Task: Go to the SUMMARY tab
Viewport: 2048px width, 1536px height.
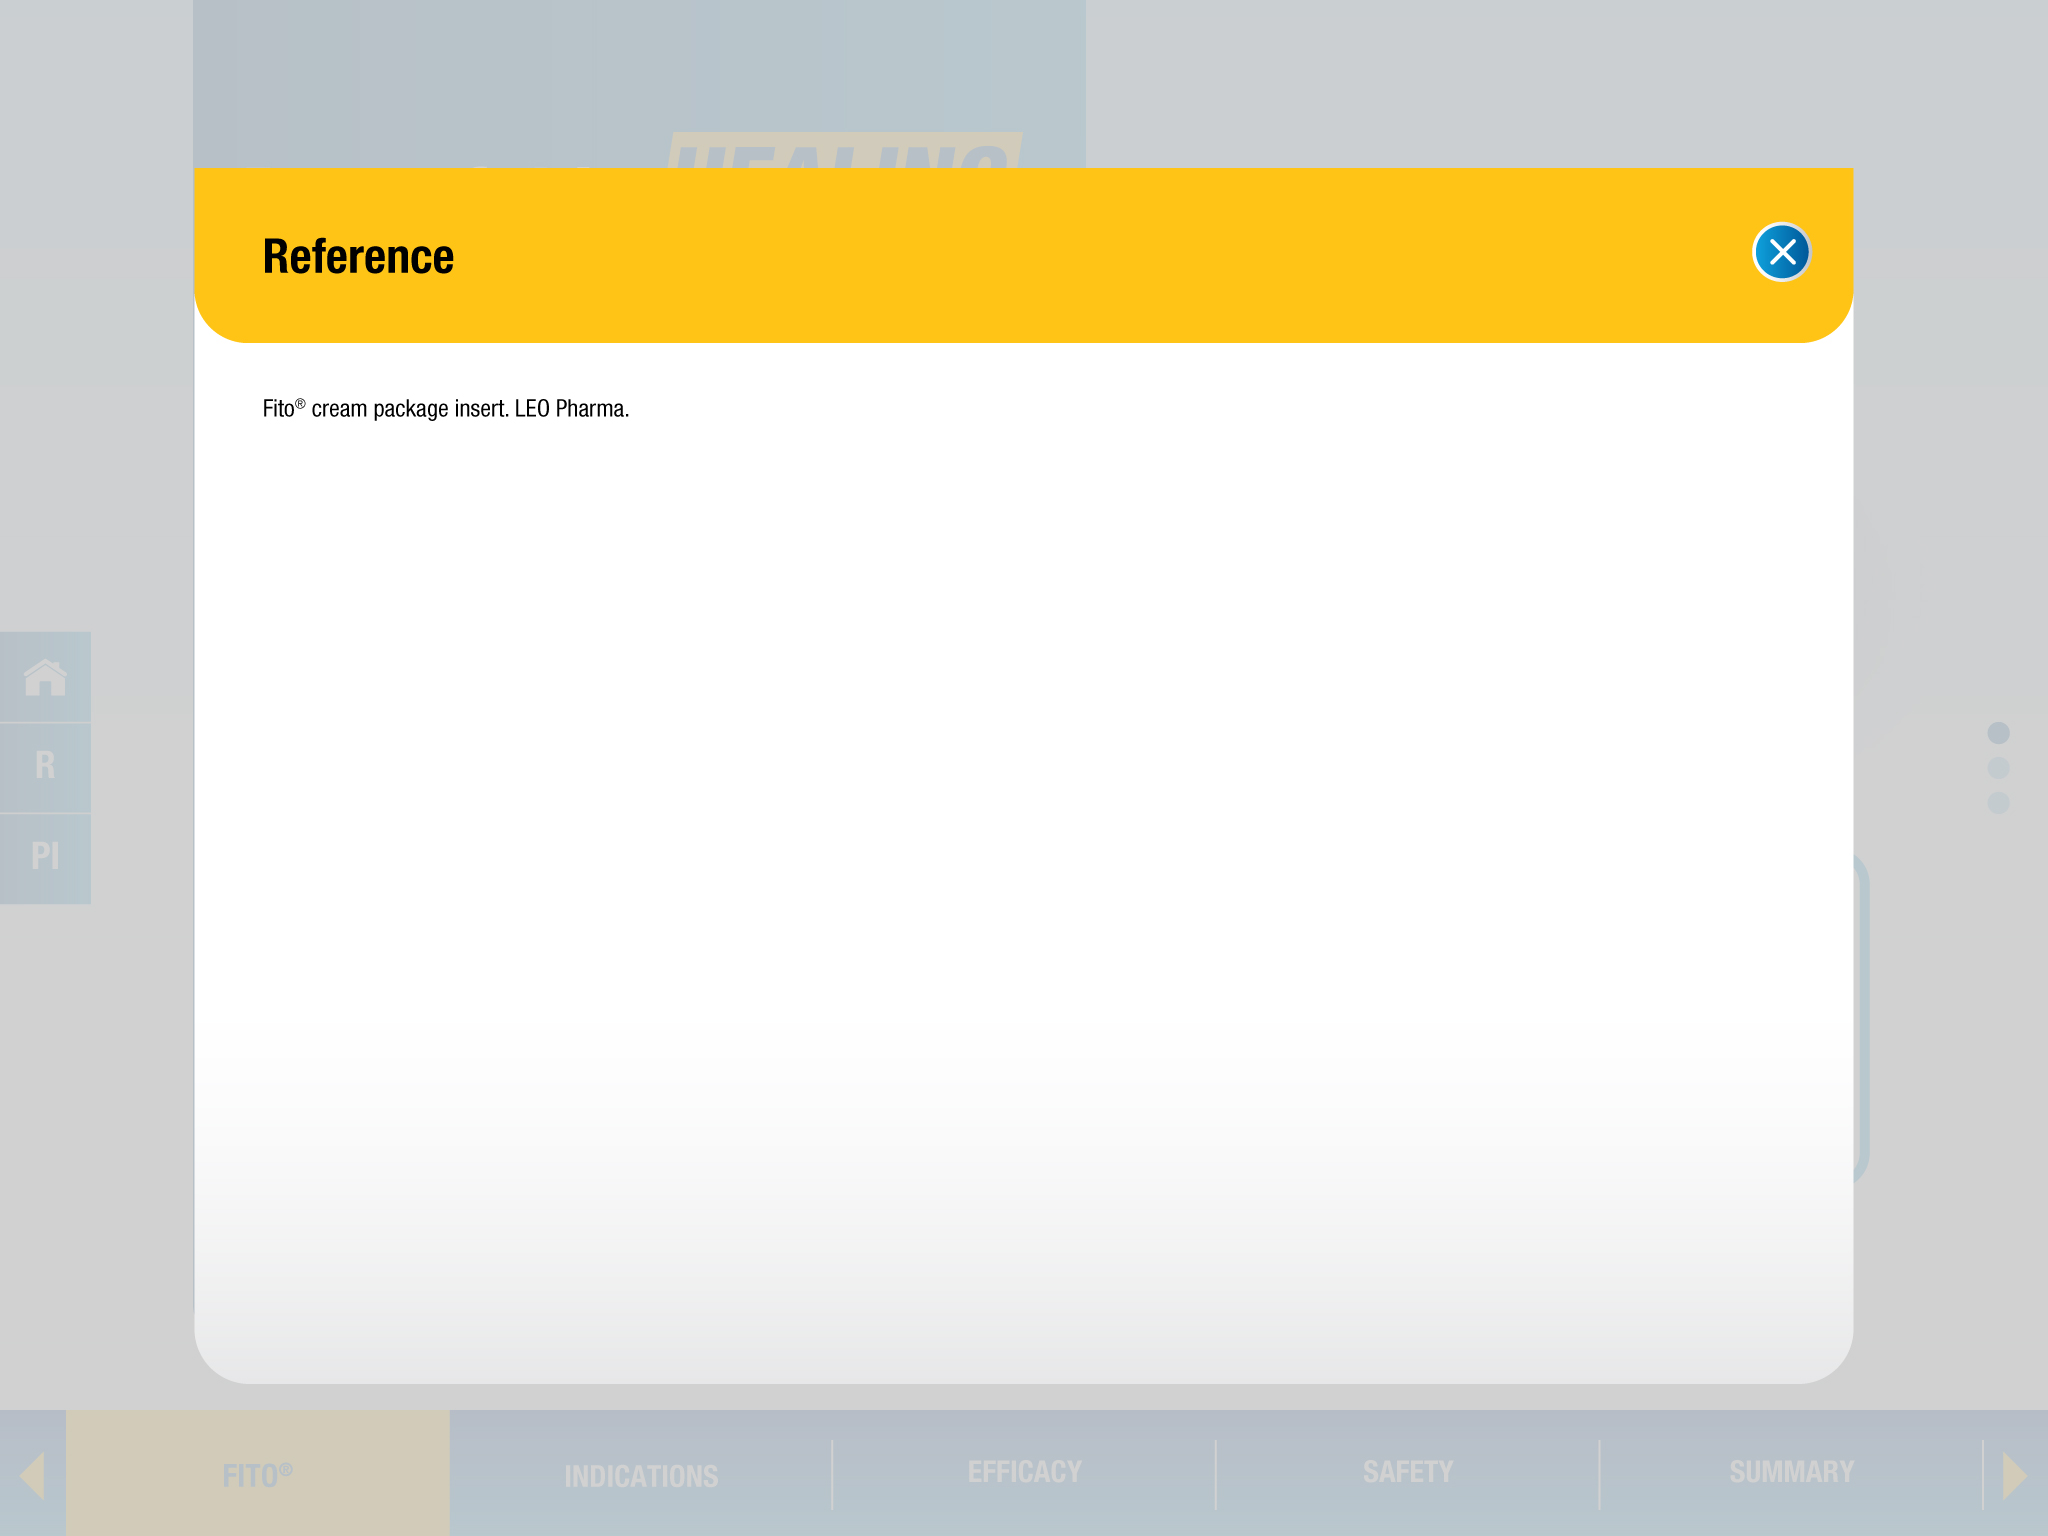Action: 1791,1472
